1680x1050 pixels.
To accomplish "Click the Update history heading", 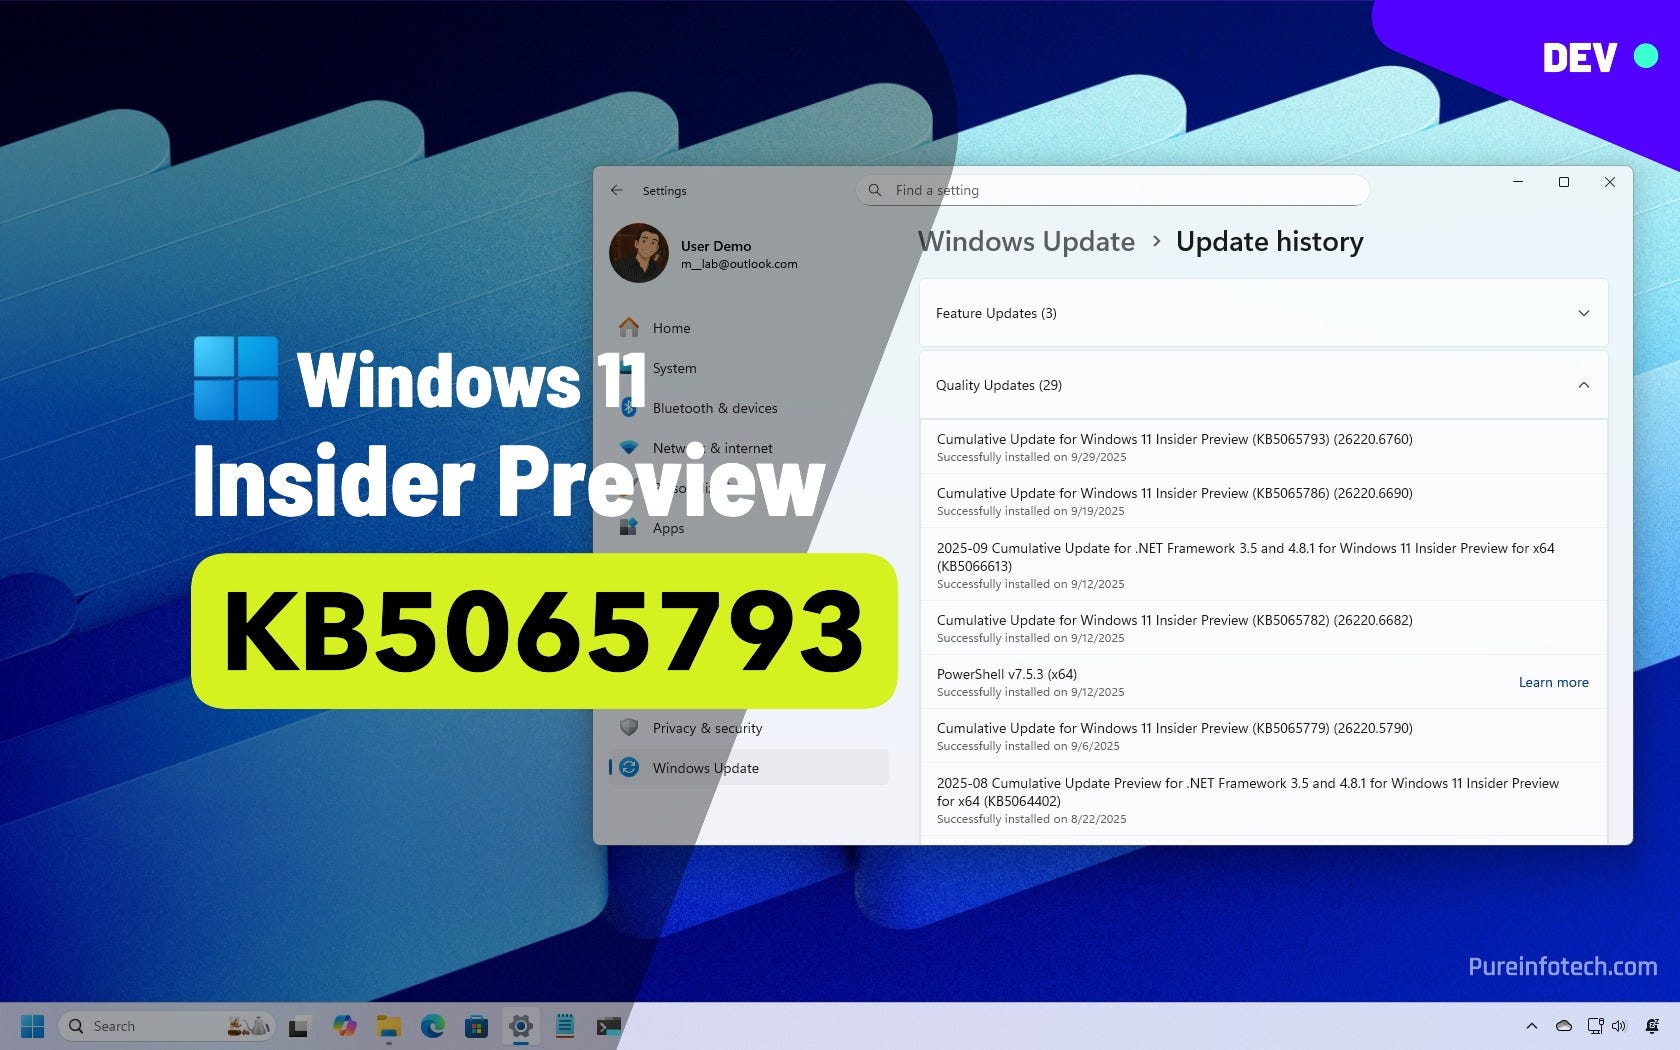I will click(1269, 242).
